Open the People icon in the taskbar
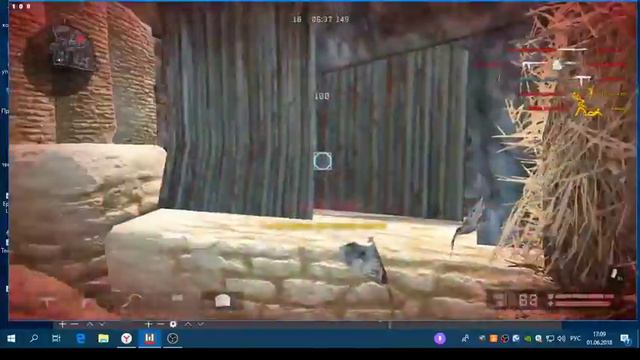This screenshot has width=640, height=360. point(465,338)
